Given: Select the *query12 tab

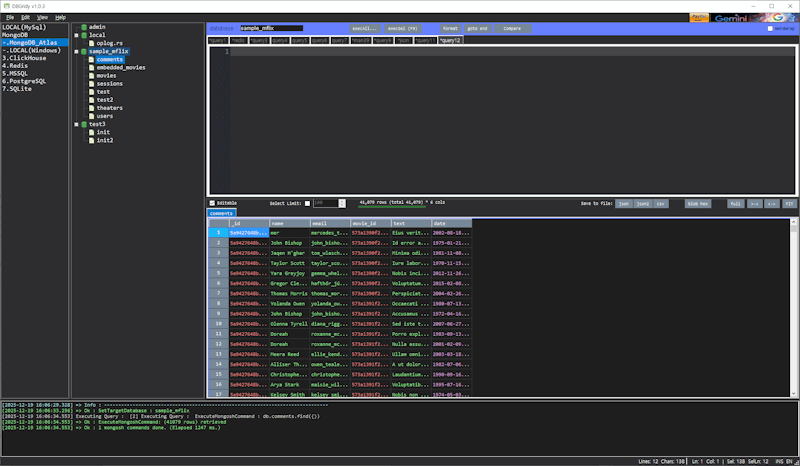Looking at the screenshot, I should [450, 40].
